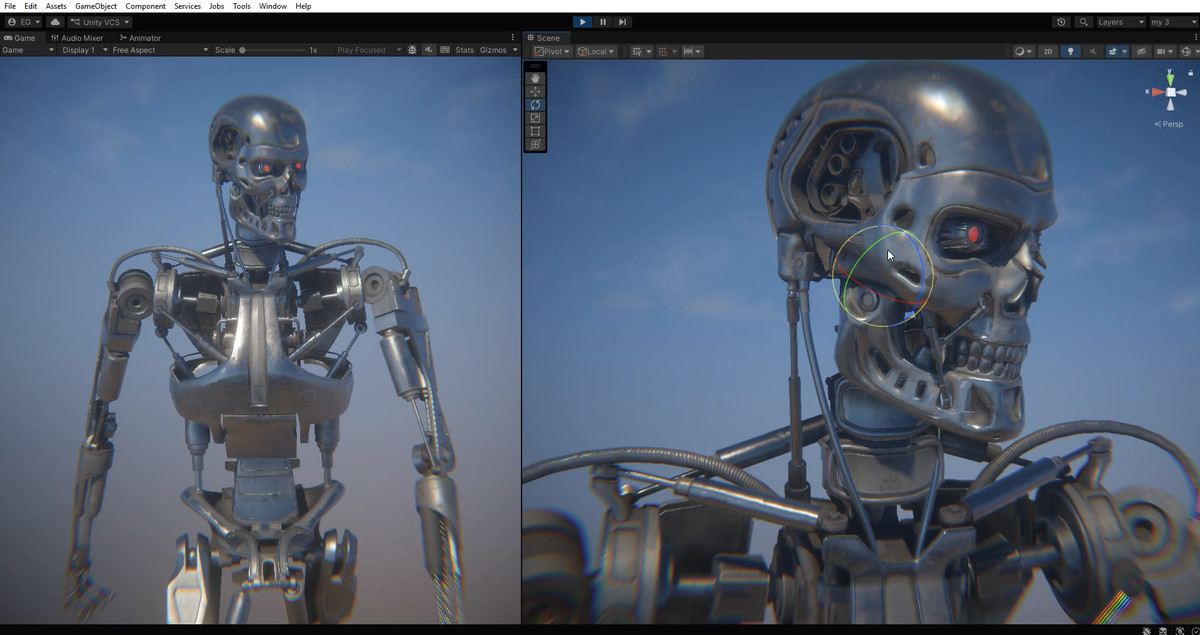Select the Move tool in Scene toolbar
1200x635 pixels.
pos(535,91)
